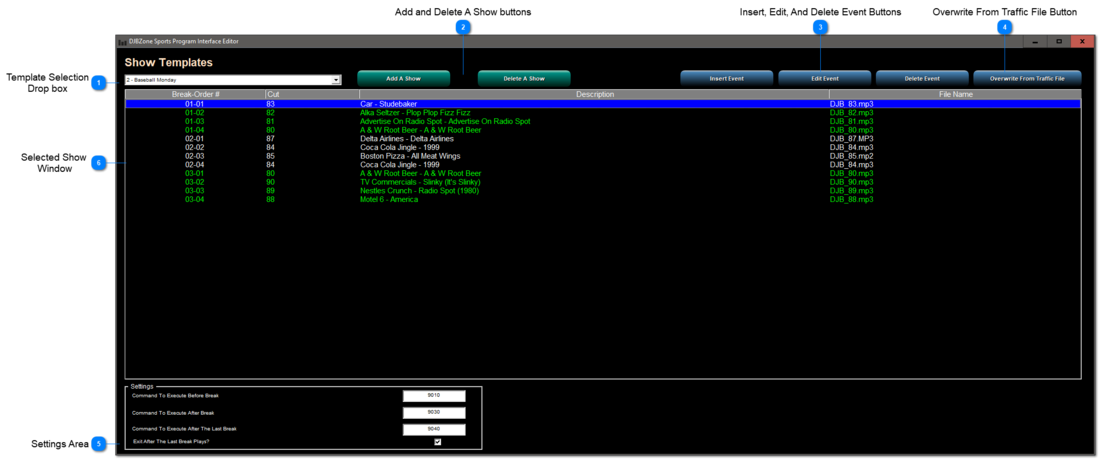Click the Delete A Show button
The height and width of the screenshot is (460, 1100).
point(524,79)
